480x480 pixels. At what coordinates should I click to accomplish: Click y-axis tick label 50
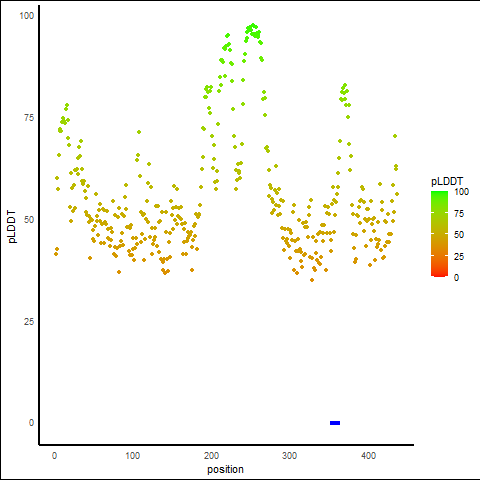29,220
